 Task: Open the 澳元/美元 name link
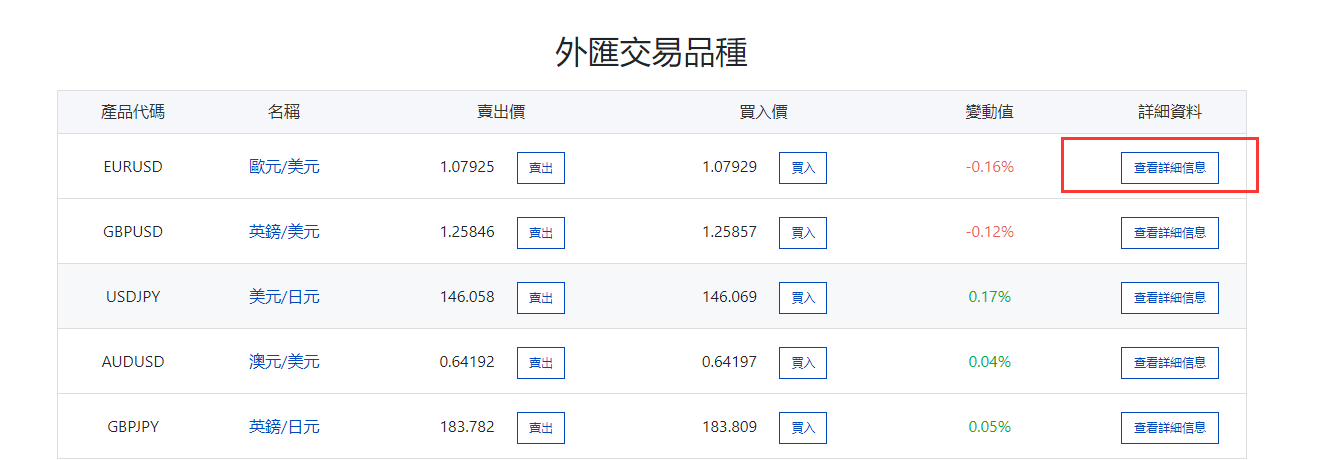(x=284, y=362)
